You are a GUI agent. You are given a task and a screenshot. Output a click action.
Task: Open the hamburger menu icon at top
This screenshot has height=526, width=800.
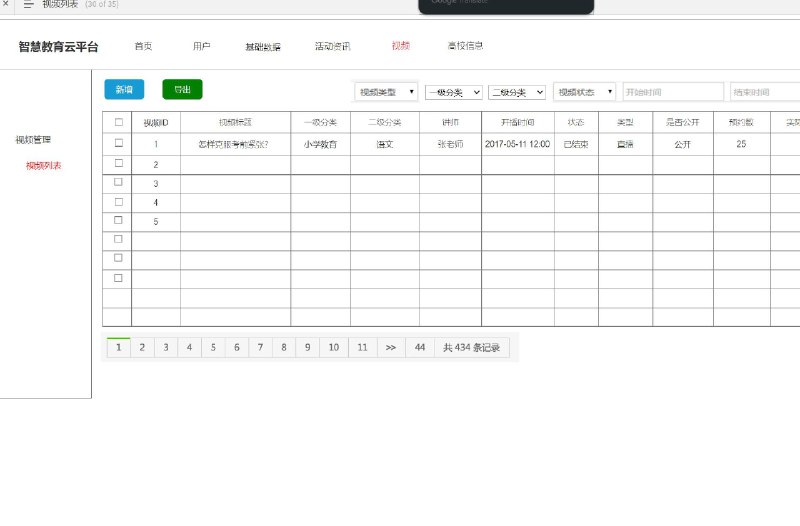point(28,4)
